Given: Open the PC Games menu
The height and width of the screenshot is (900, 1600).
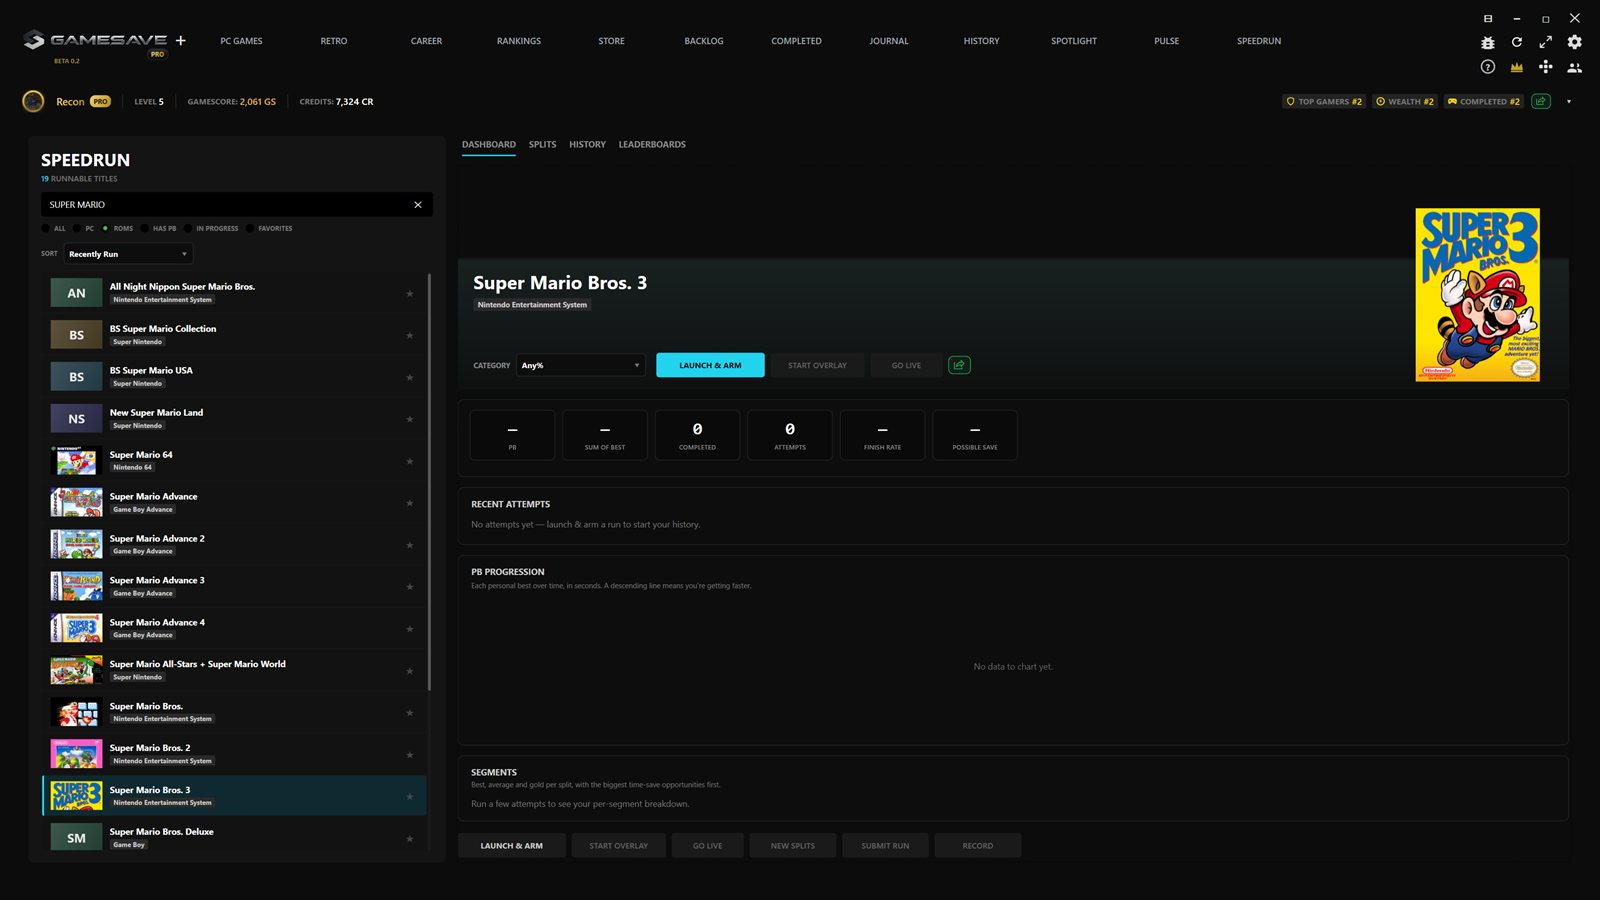Looking at the screenshot, I should (x=241, y=41).
